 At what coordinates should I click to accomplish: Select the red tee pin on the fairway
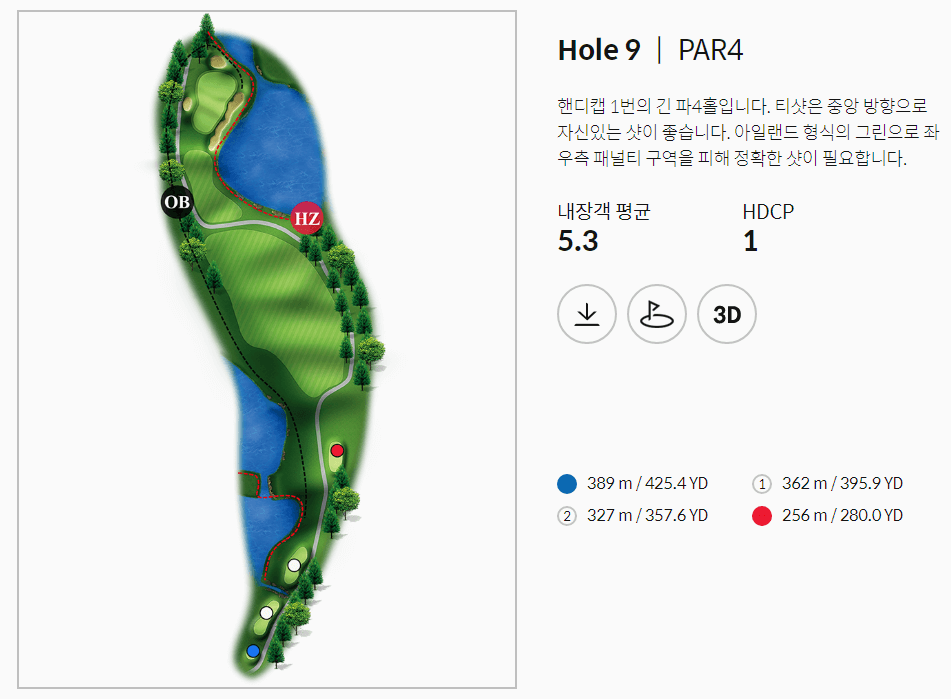[337, 452]
